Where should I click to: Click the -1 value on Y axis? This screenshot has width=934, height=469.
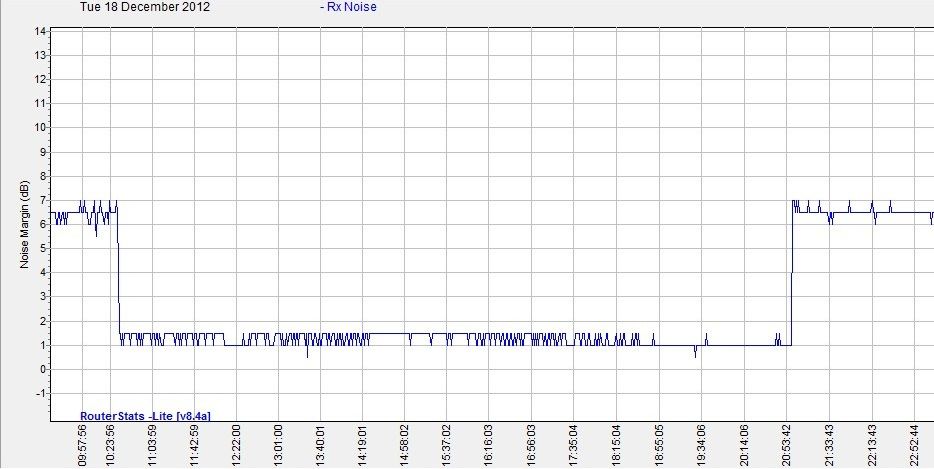click(41, 394)
